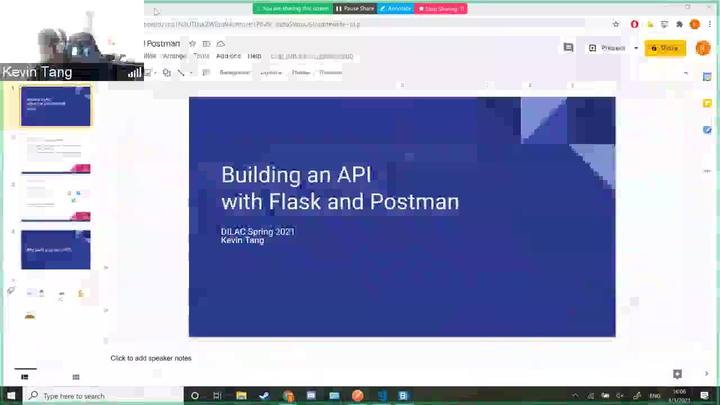Switch to filmstrip view button
Image resolution: width=720 pixels, height=405 pixels.
coord(25,377)
